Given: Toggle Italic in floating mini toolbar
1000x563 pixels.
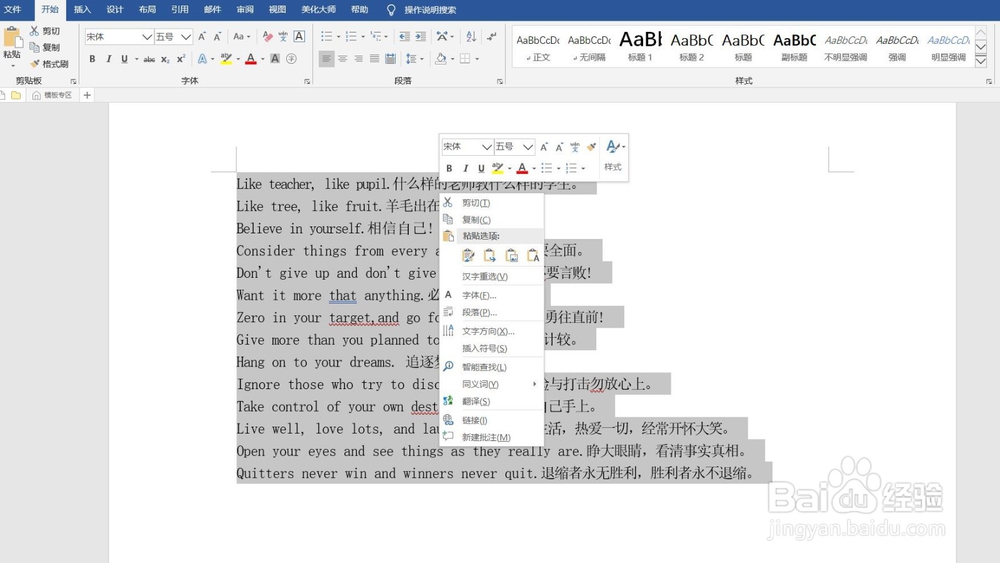Looking at the screenshot, I should tap(465, 168).
